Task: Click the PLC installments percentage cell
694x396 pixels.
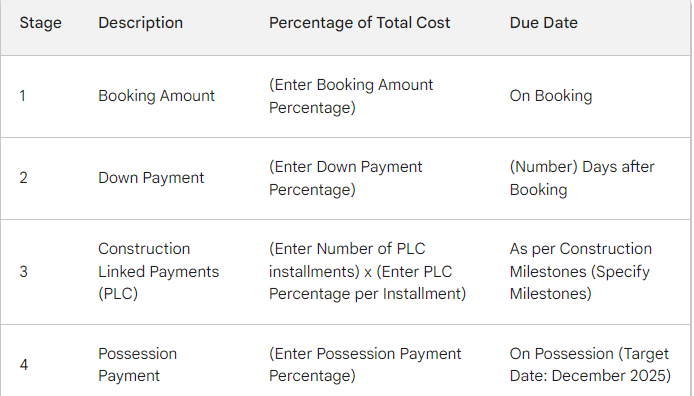Action: [x=367, y=271]
